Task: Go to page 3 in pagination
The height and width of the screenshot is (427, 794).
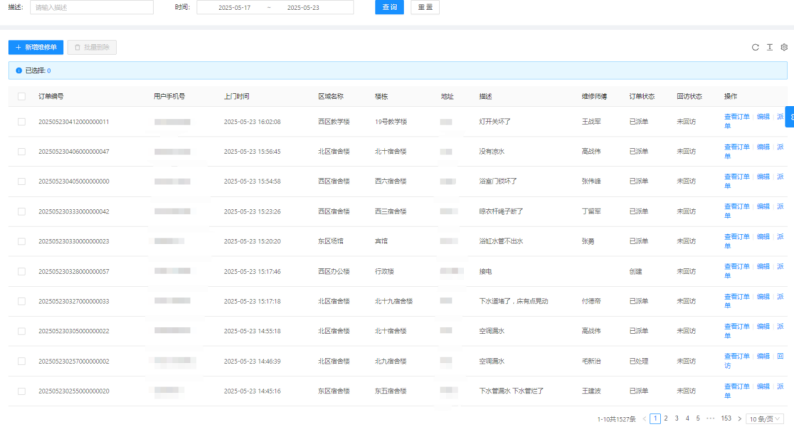Action: [676, 418]
